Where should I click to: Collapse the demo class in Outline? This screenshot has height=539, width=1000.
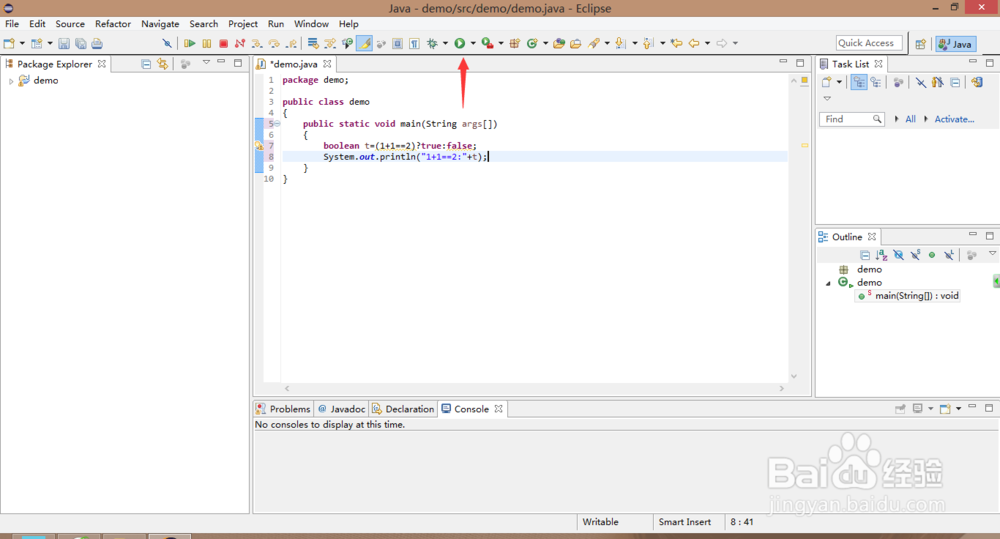click(x=828, y=283)
